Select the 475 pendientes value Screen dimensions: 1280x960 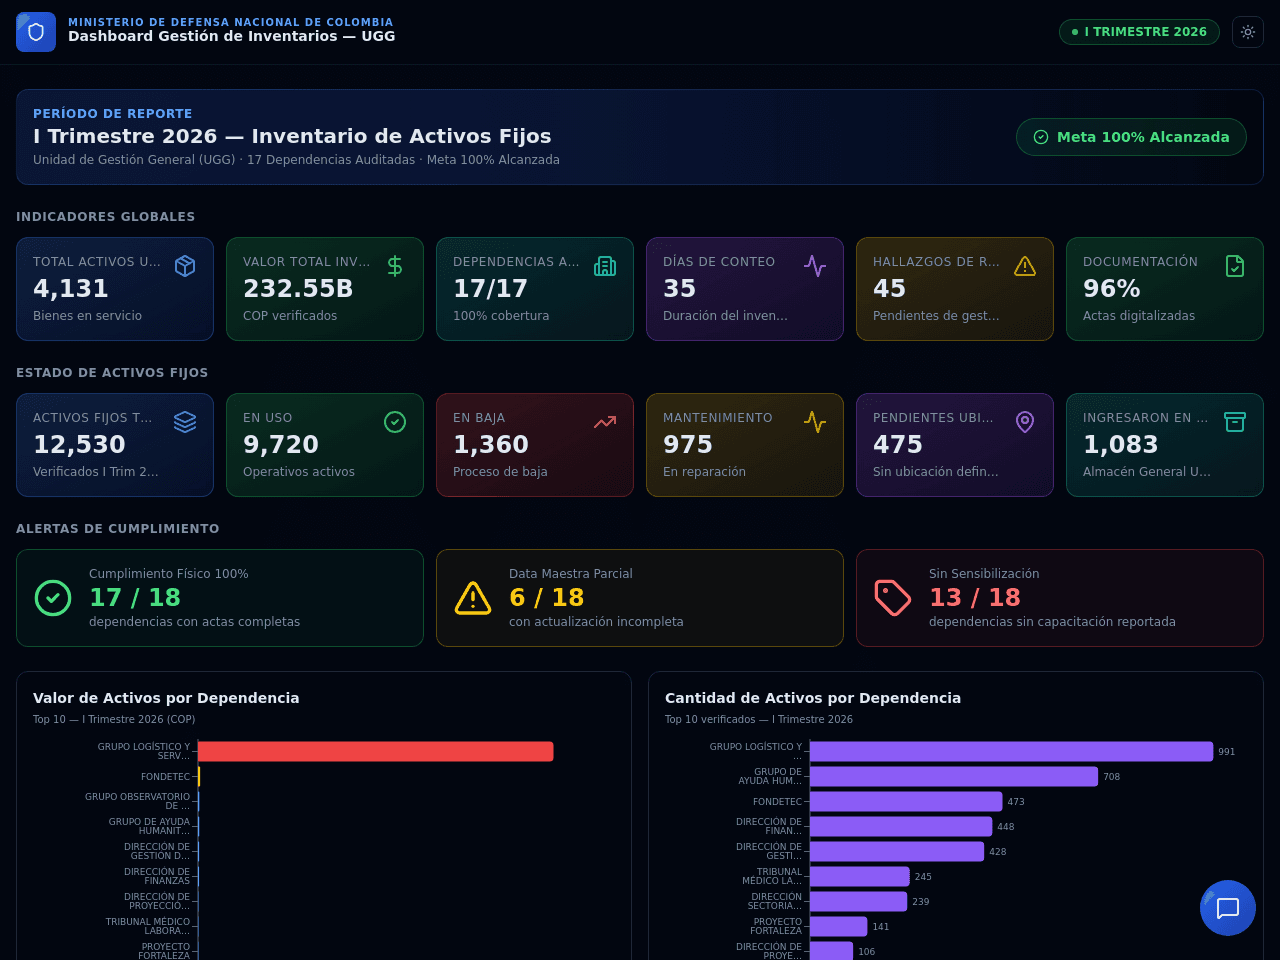click(x=898, y=445)
